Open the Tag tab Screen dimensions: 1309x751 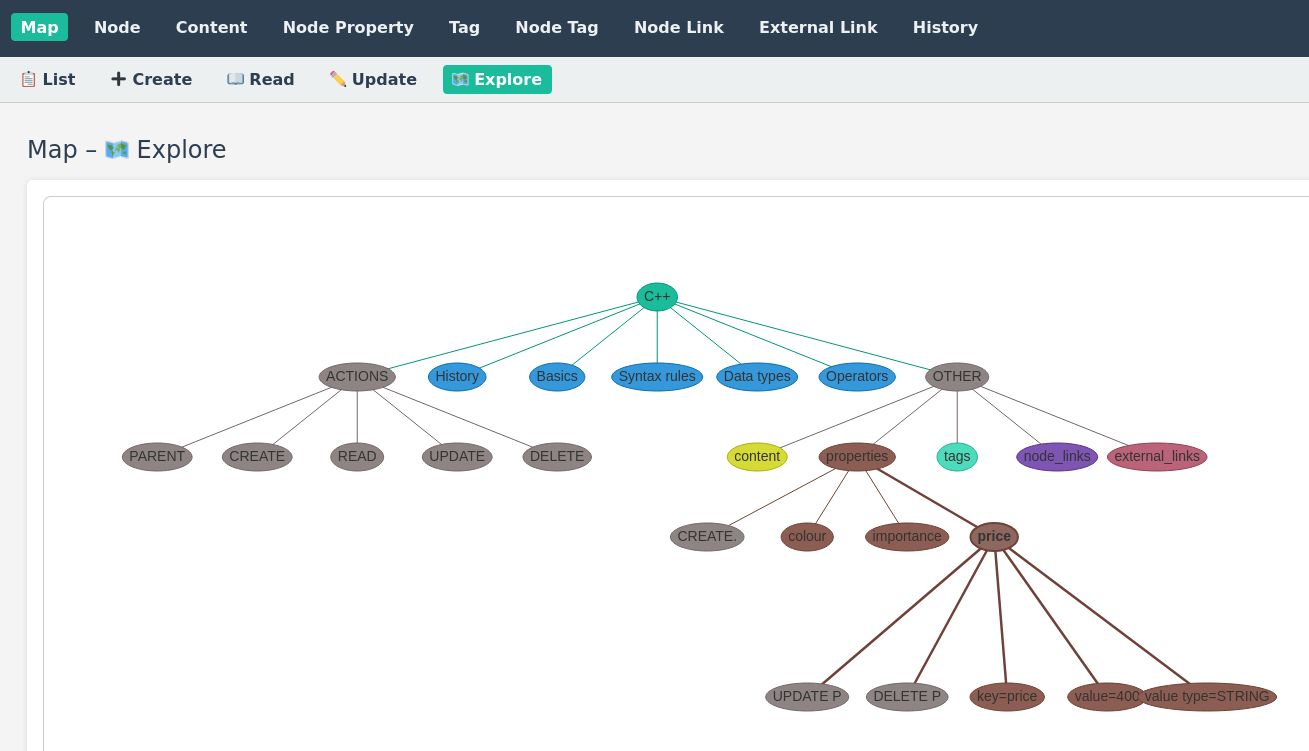(x=464, y=27)
